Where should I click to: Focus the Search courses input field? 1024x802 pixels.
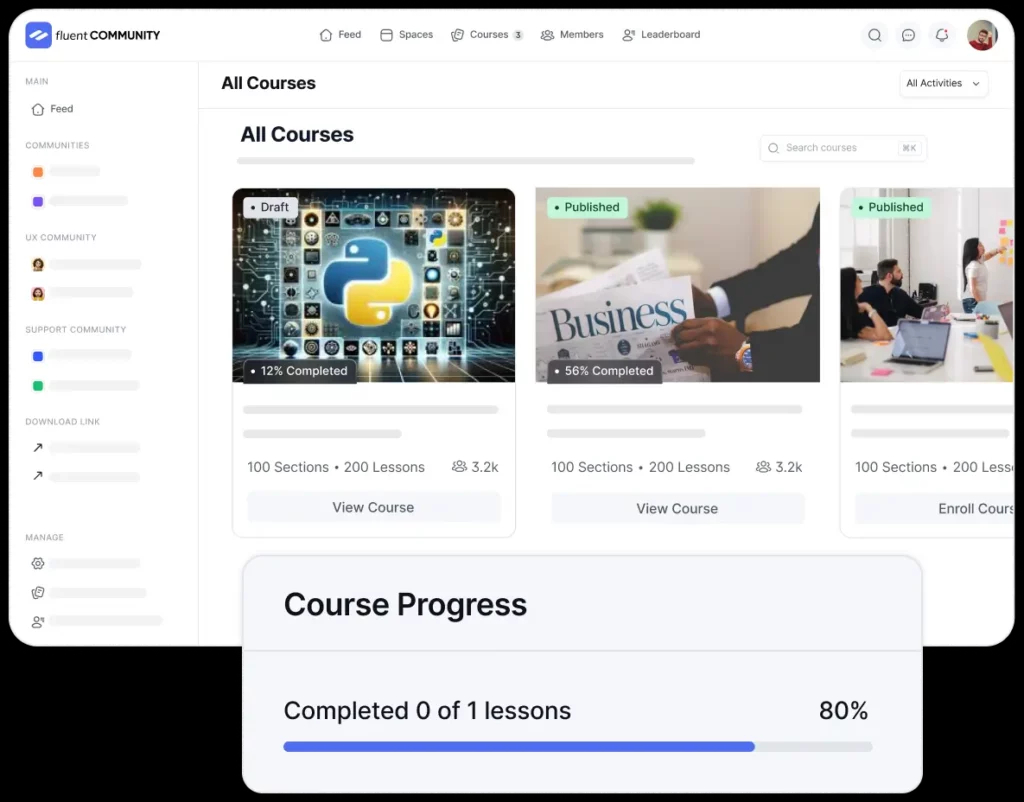(843, 148)
